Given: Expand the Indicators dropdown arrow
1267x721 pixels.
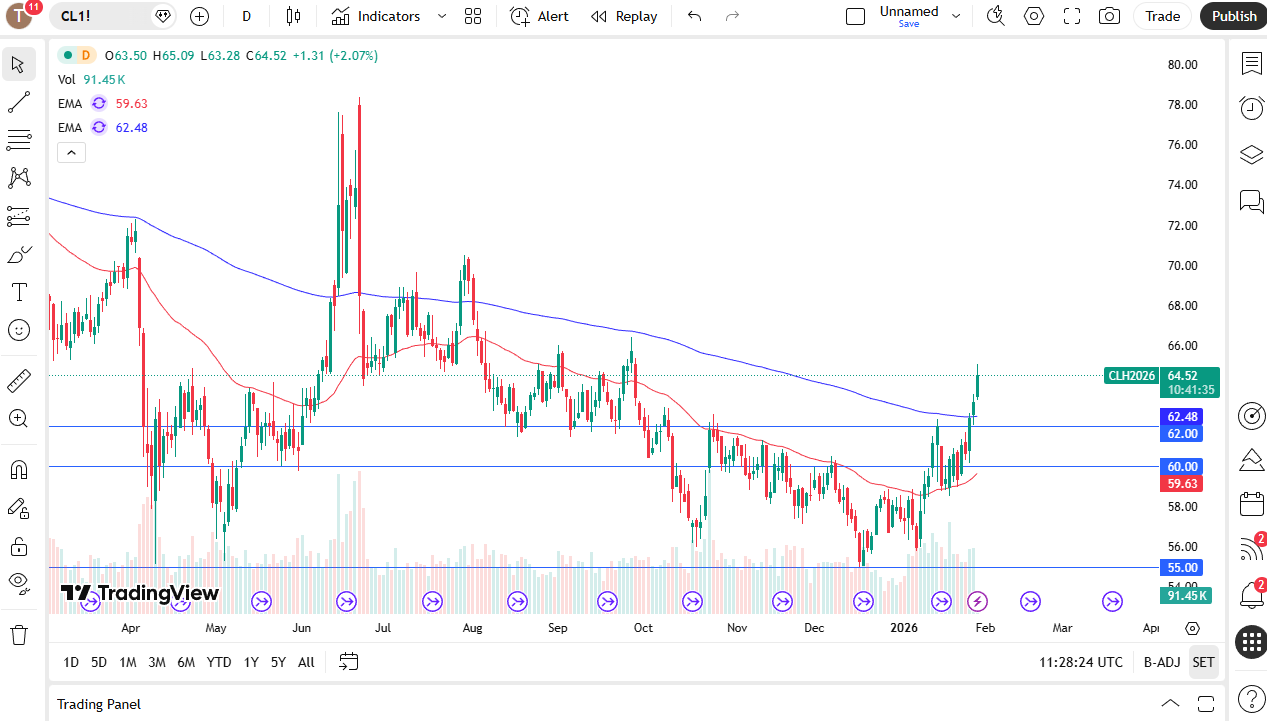Looking at the screenshot, I should coord(441,16).
